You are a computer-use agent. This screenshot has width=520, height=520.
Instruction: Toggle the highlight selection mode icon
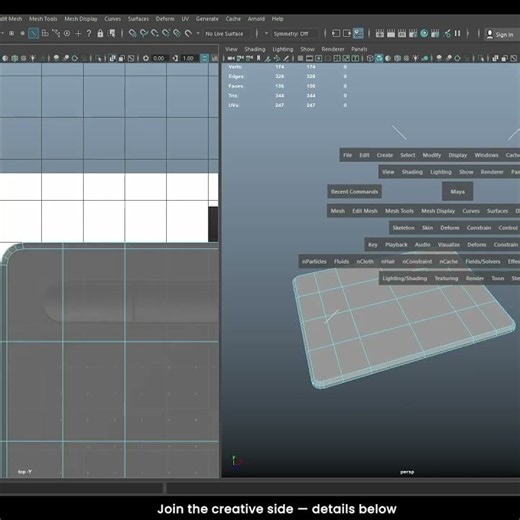click(111, 33)
